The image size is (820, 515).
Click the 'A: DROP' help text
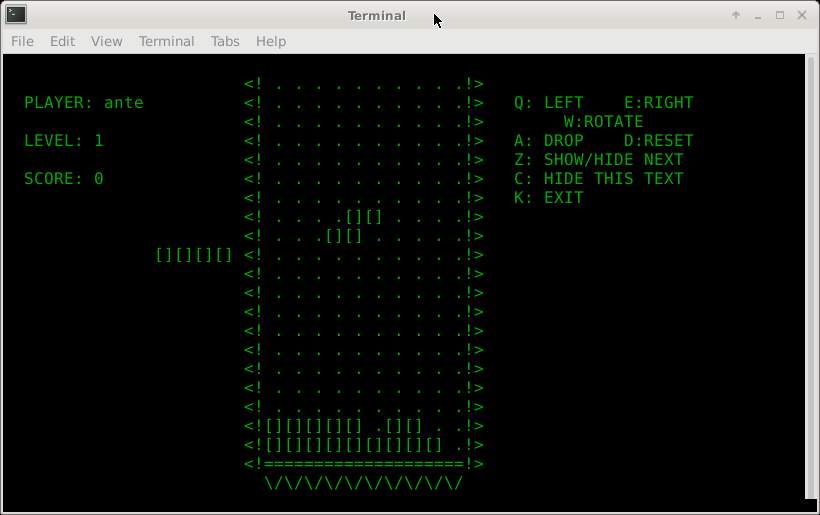549,141
